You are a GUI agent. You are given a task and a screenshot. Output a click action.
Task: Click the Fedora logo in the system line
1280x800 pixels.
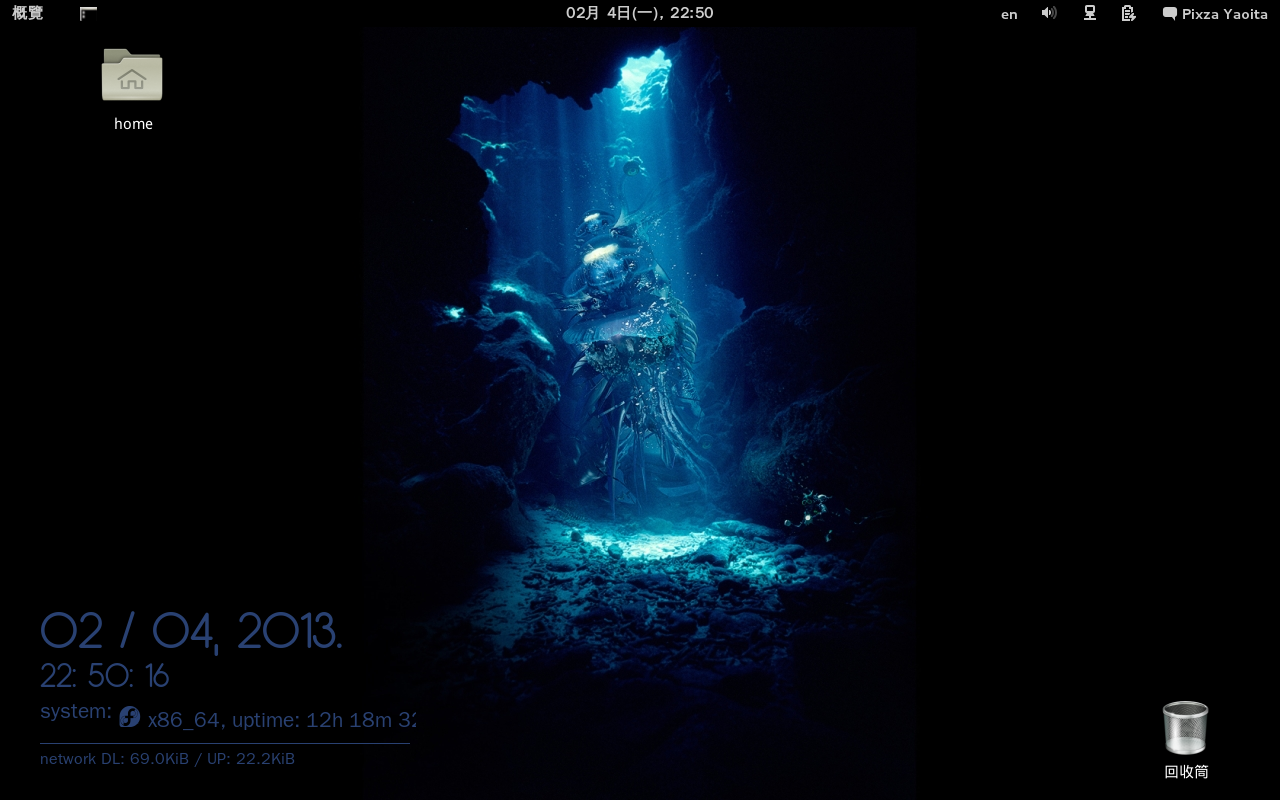point(129,716)
